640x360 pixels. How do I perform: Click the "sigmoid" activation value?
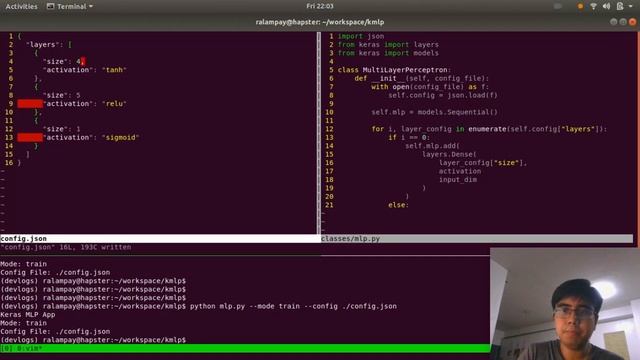tap(120, 138)
